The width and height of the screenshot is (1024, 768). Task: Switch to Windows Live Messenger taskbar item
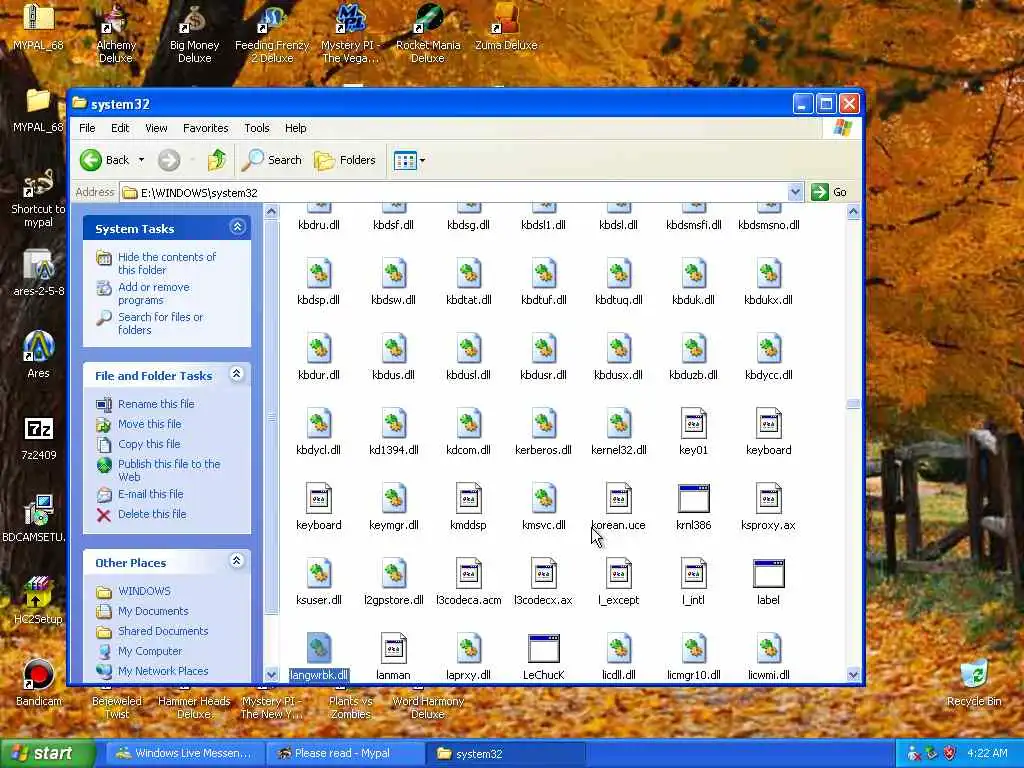point(185,753)
